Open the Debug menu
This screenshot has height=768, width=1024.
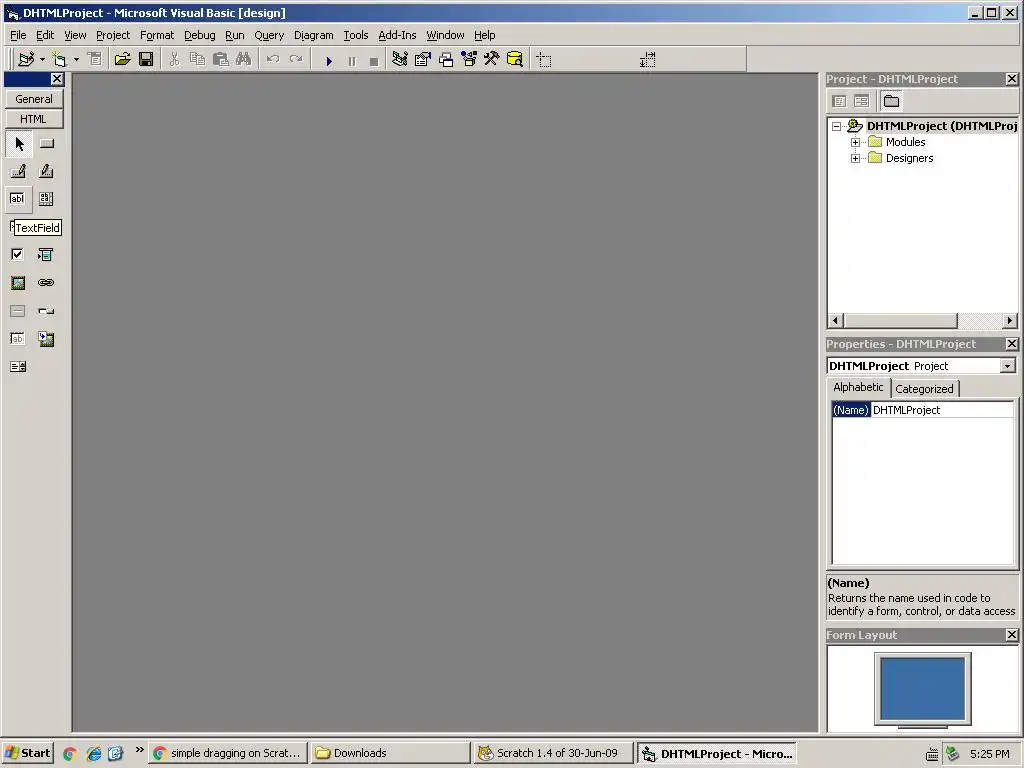click(199, 35)
